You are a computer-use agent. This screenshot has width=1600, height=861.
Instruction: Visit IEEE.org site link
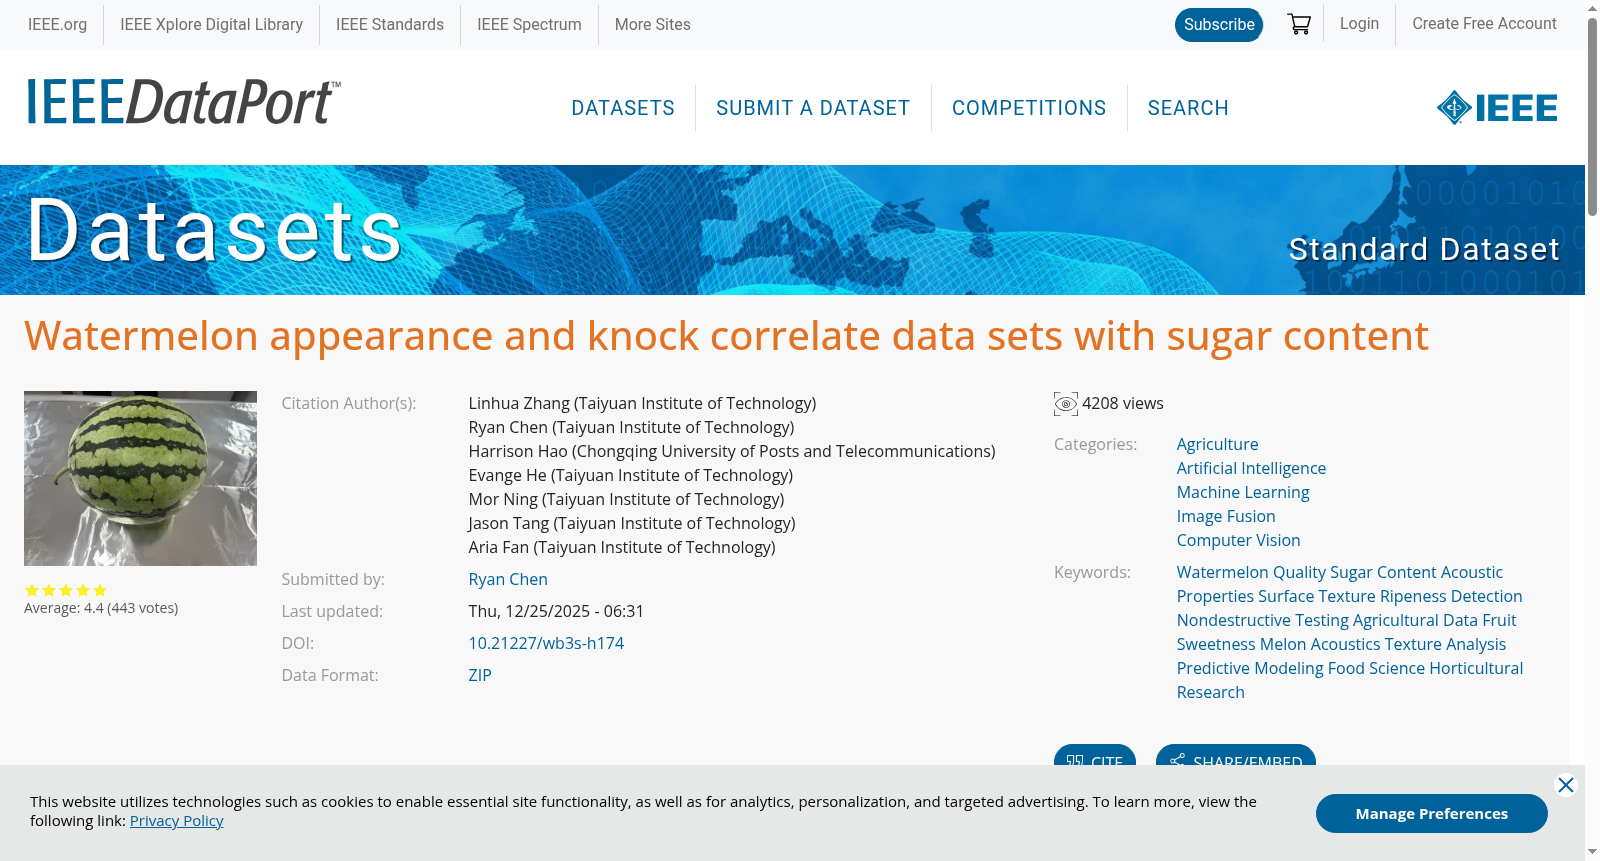pos(57,24)
